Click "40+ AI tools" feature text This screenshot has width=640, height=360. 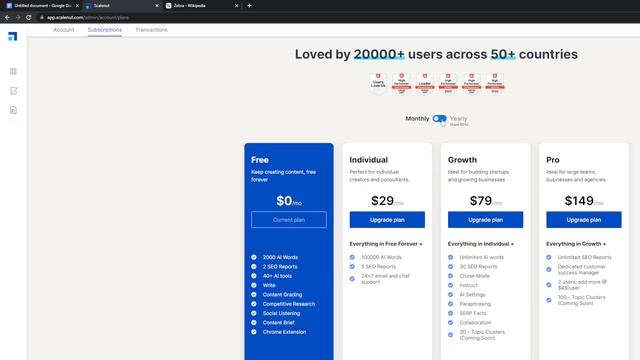tap(277, 276)
